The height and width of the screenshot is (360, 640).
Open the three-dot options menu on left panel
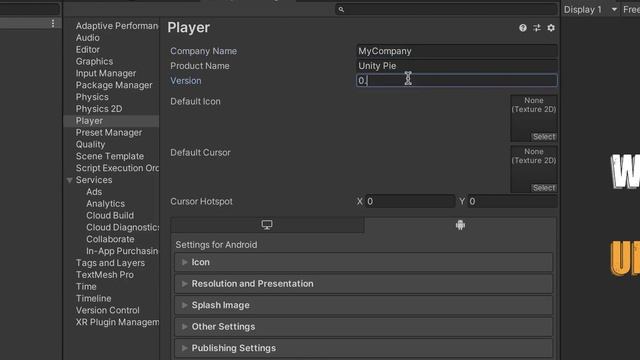click(x=53, y=23)
